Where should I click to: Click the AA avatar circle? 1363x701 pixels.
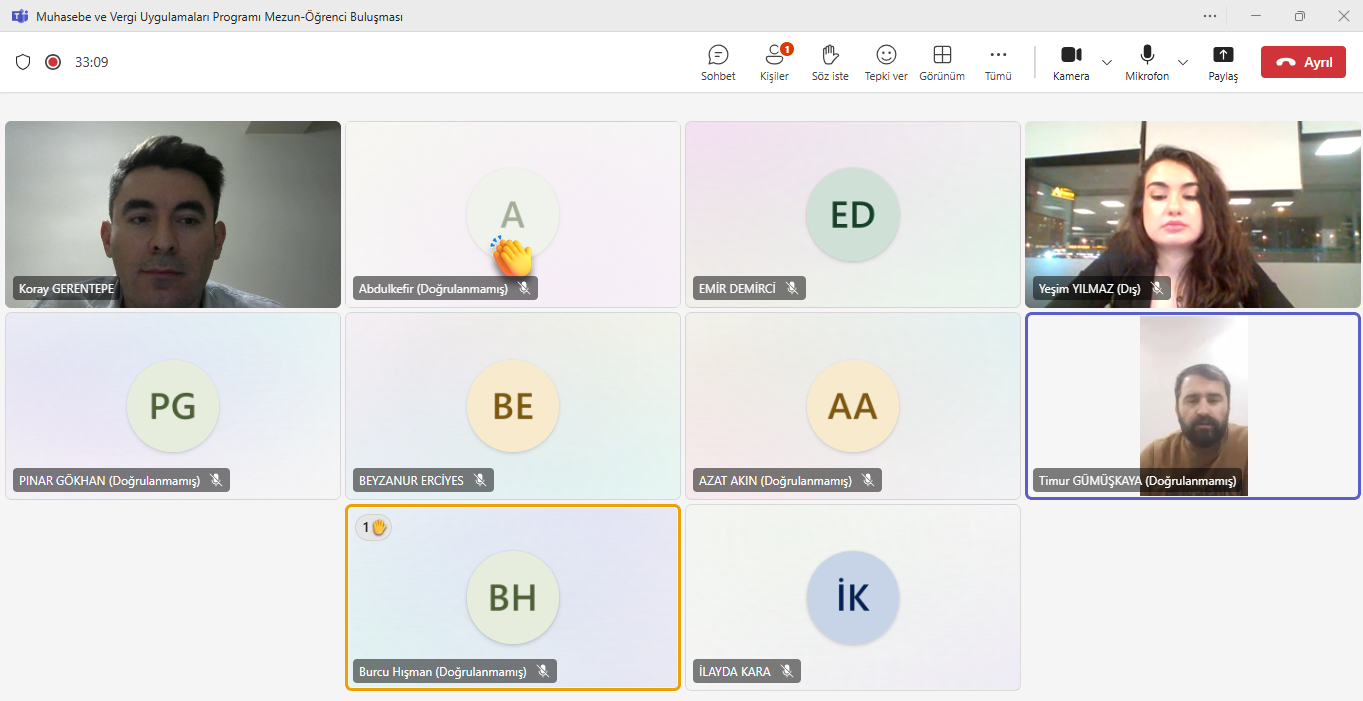click(x=853, y=406)
